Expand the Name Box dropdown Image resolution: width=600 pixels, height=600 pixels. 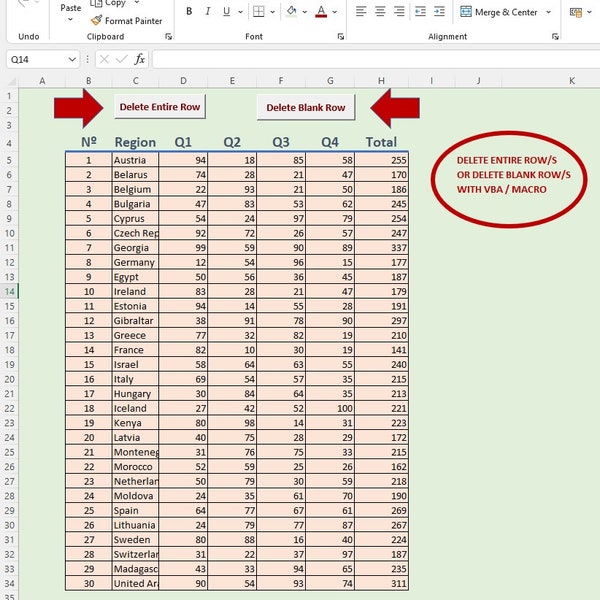[x=72, y=59]
